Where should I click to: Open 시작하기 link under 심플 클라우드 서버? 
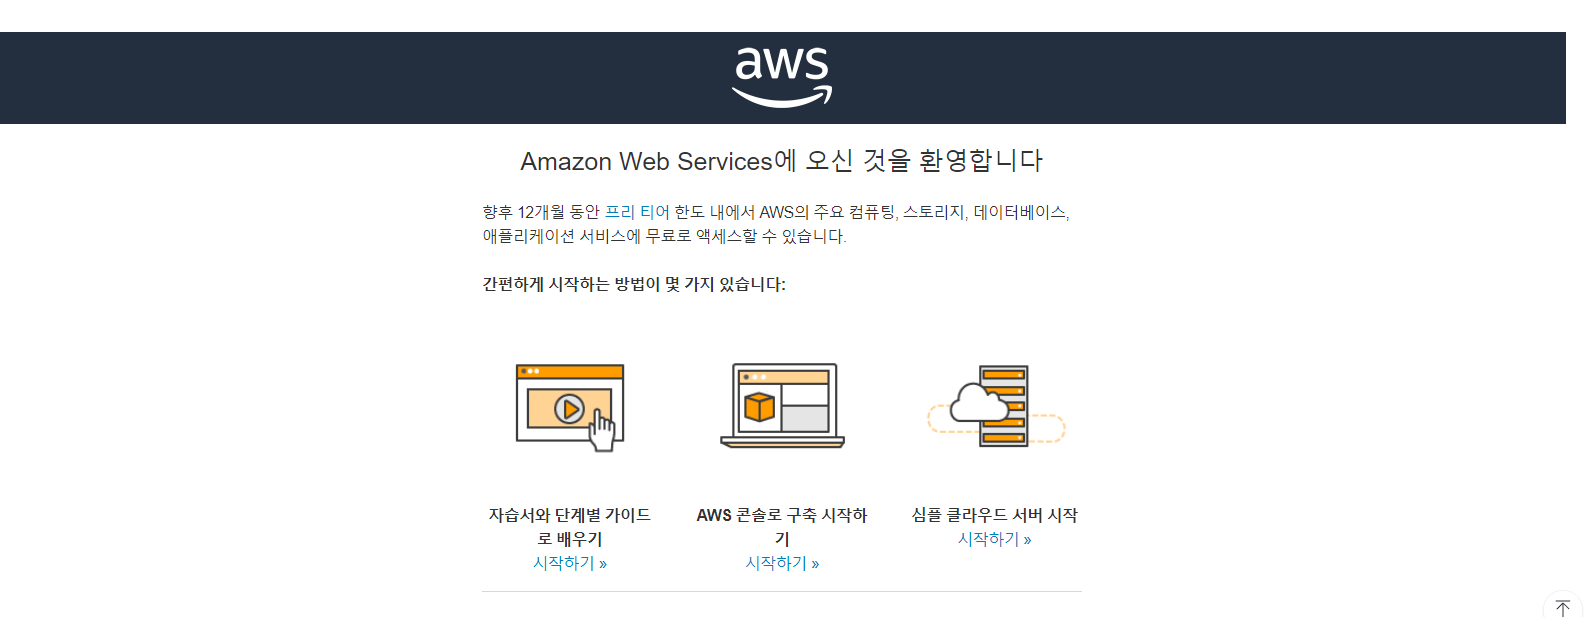(x=995, y=539)
